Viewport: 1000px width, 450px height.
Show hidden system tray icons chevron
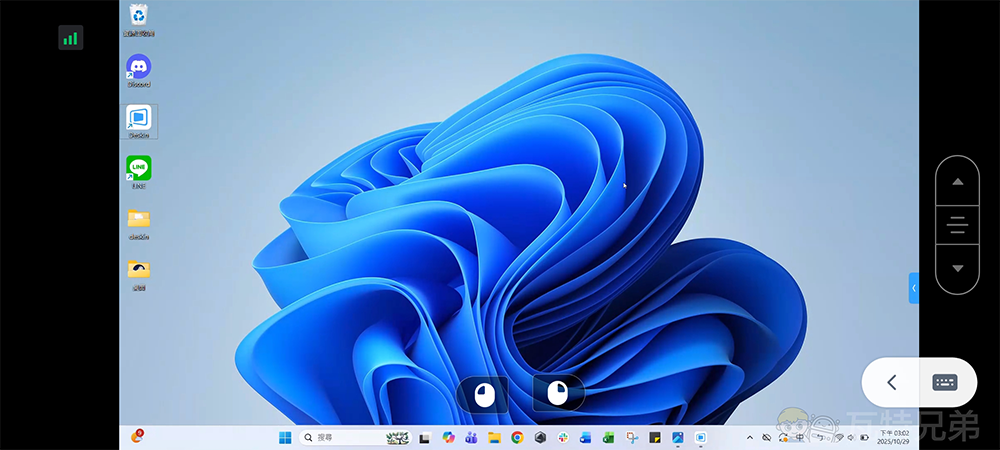[x=750, y=438]
